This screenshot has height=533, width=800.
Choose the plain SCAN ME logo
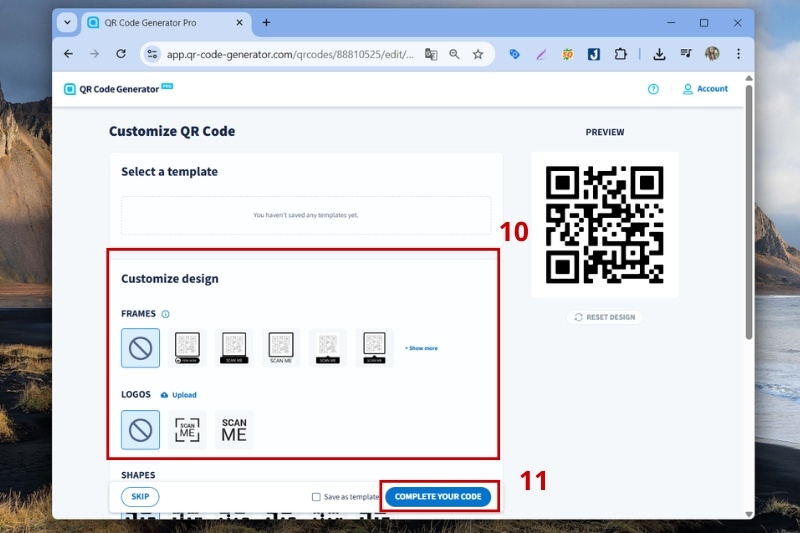234,429
